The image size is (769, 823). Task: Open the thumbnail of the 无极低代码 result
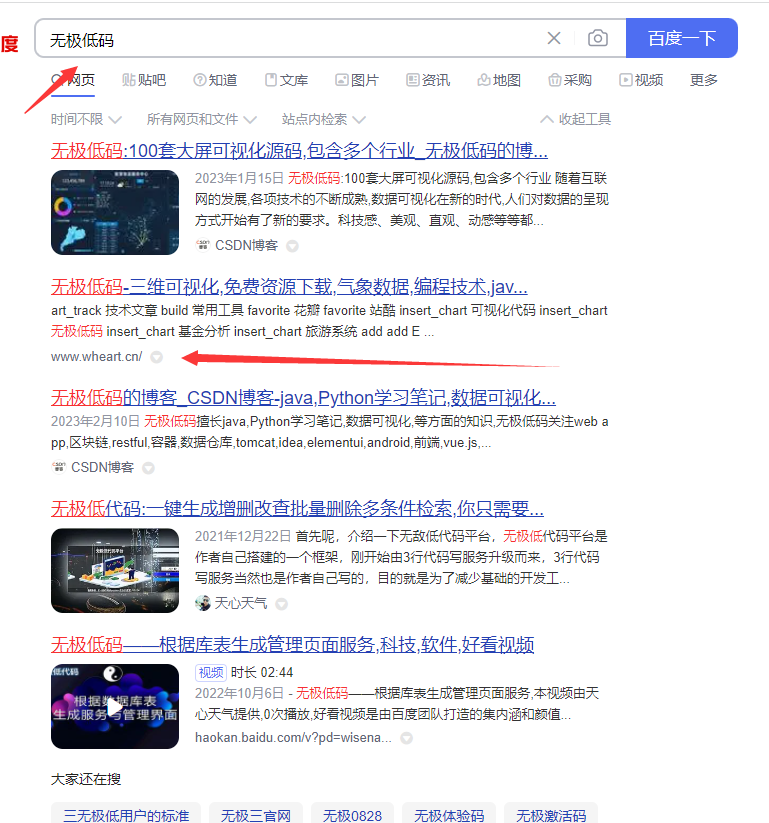tap(115, 571)
